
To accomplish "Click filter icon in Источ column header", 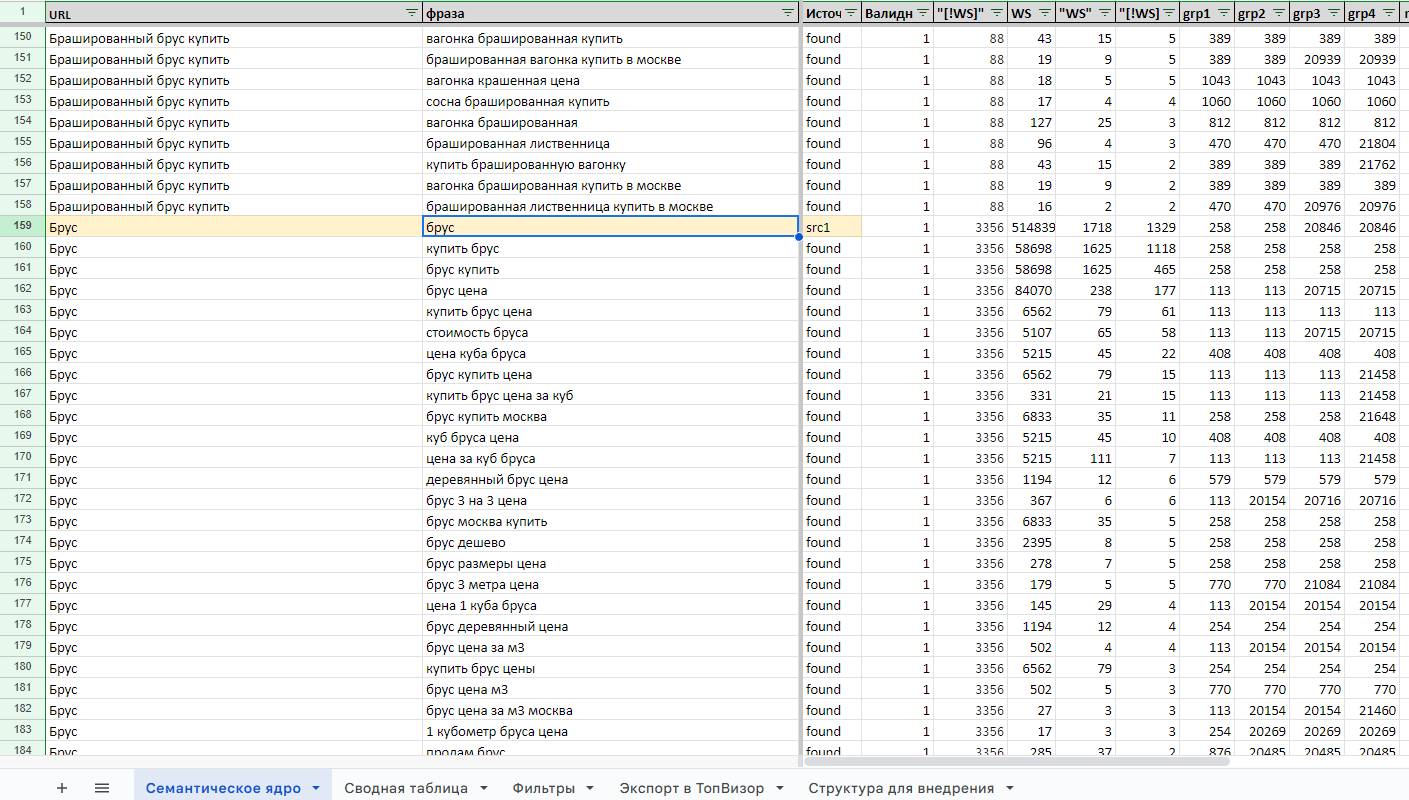I will (850, 13).
